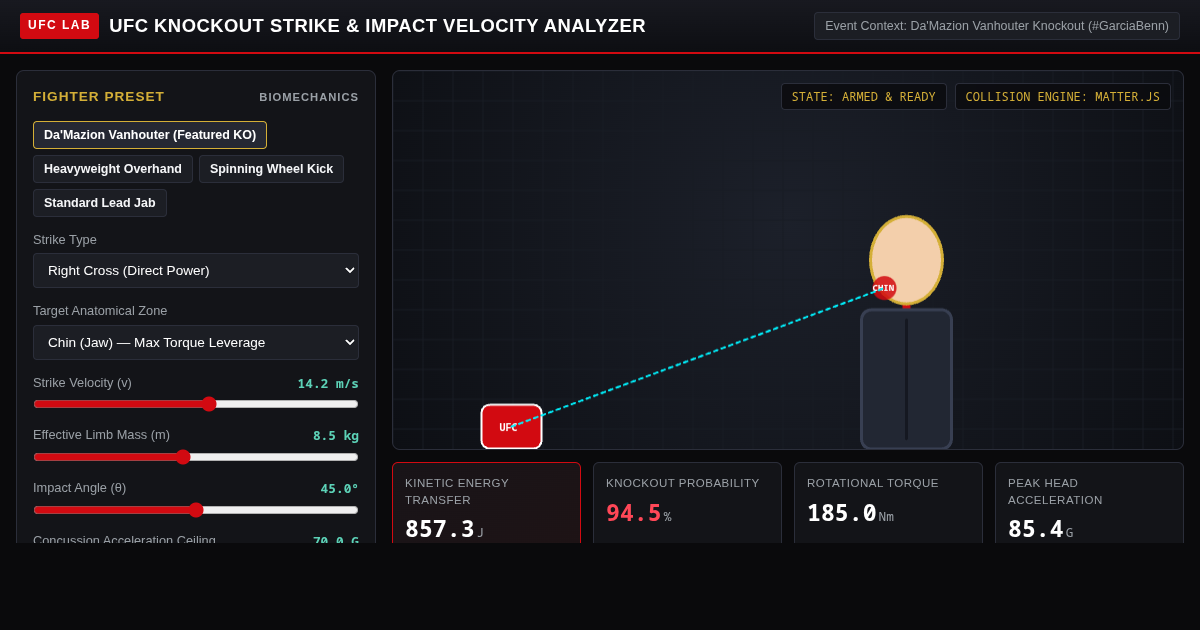Click the COLLISION ENGINE: MATTER.JS badge
1200x630 pixels.
tap(1063, 97)
